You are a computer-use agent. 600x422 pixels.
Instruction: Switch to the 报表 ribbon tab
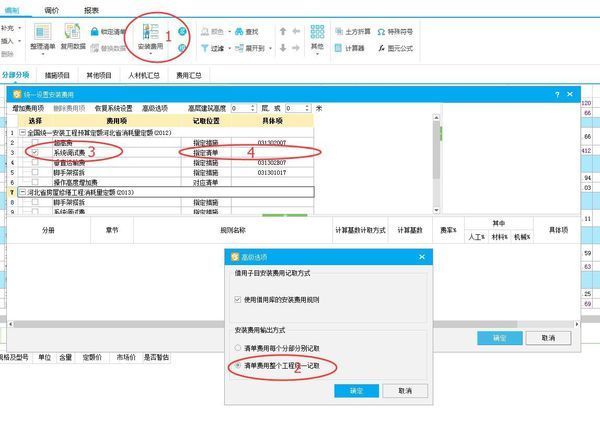click(91, 10)
